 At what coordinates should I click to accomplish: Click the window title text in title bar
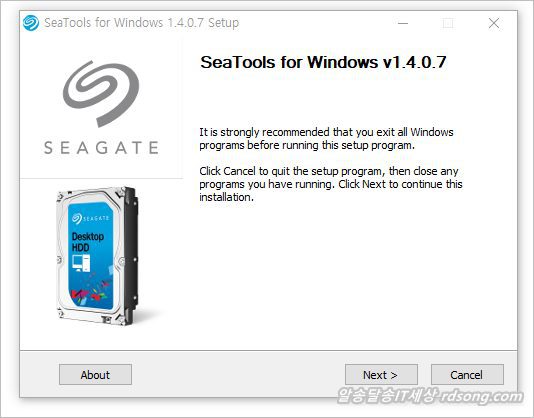(x=142, y=23)
